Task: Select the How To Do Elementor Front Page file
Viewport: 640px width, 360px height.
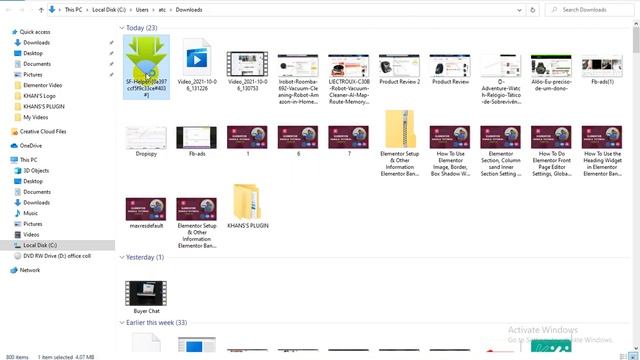Action: click(x=551, y=138)
